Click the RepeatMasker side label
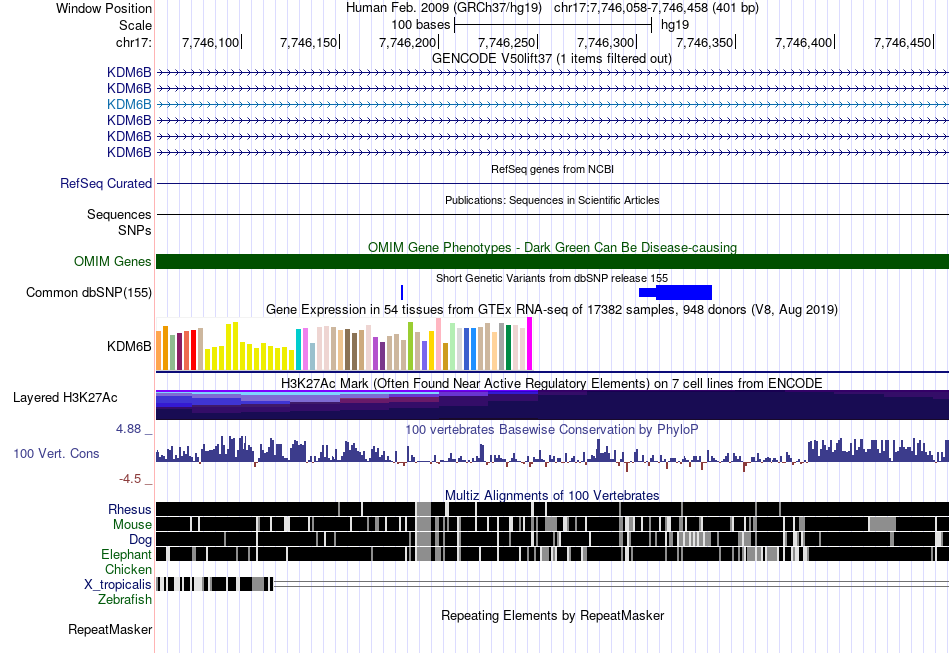The height and width of the screenshot is (653, 950). pos(110,630)
